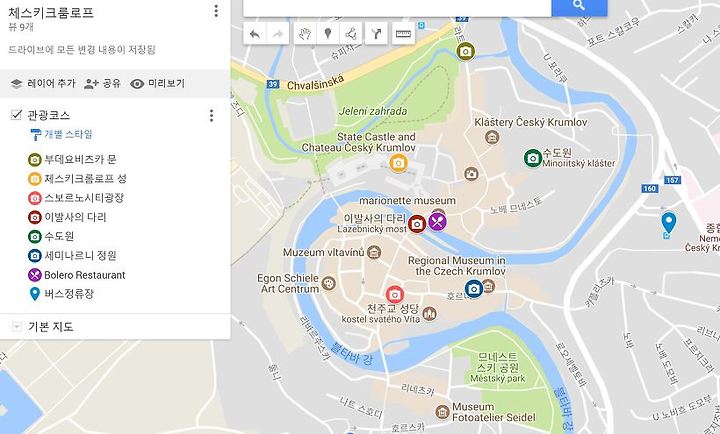Click the pink camera marker above 천주교 성당
720x434 pixels.
click(394, 294)
